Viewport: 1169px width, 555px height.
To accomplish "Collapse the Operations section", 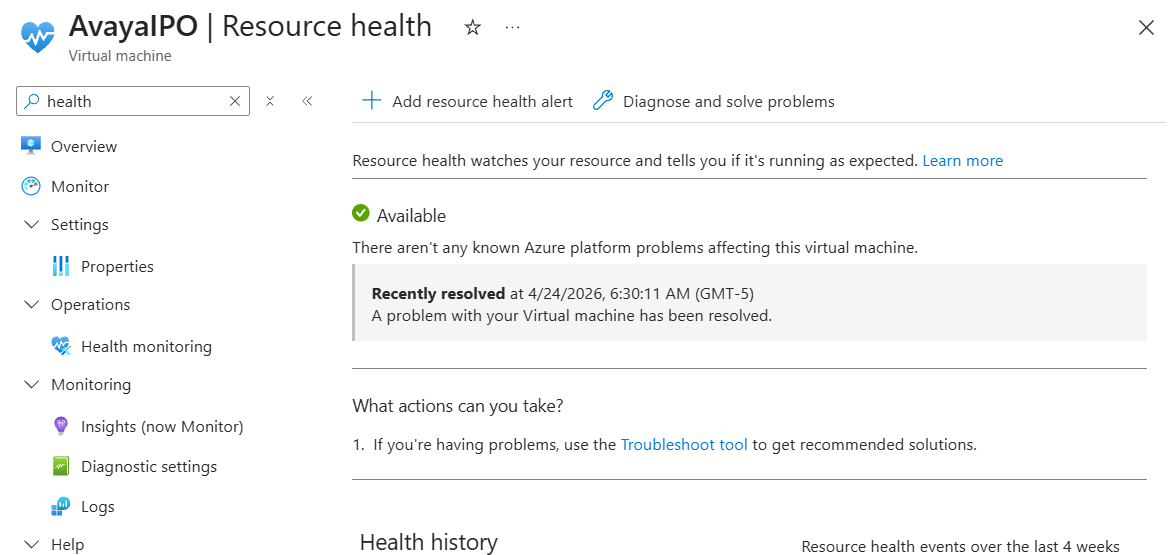I will [x=31, y=304].
